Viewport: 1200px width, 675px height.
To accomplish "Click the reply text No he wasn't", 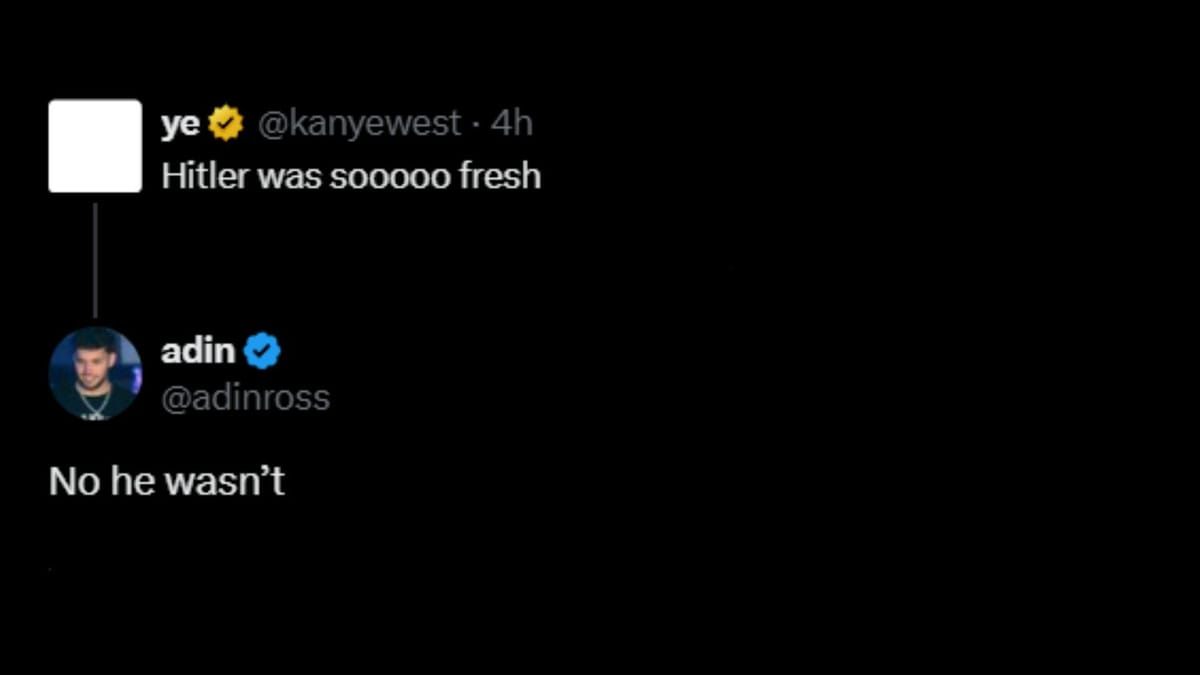I will coord(166,480).
